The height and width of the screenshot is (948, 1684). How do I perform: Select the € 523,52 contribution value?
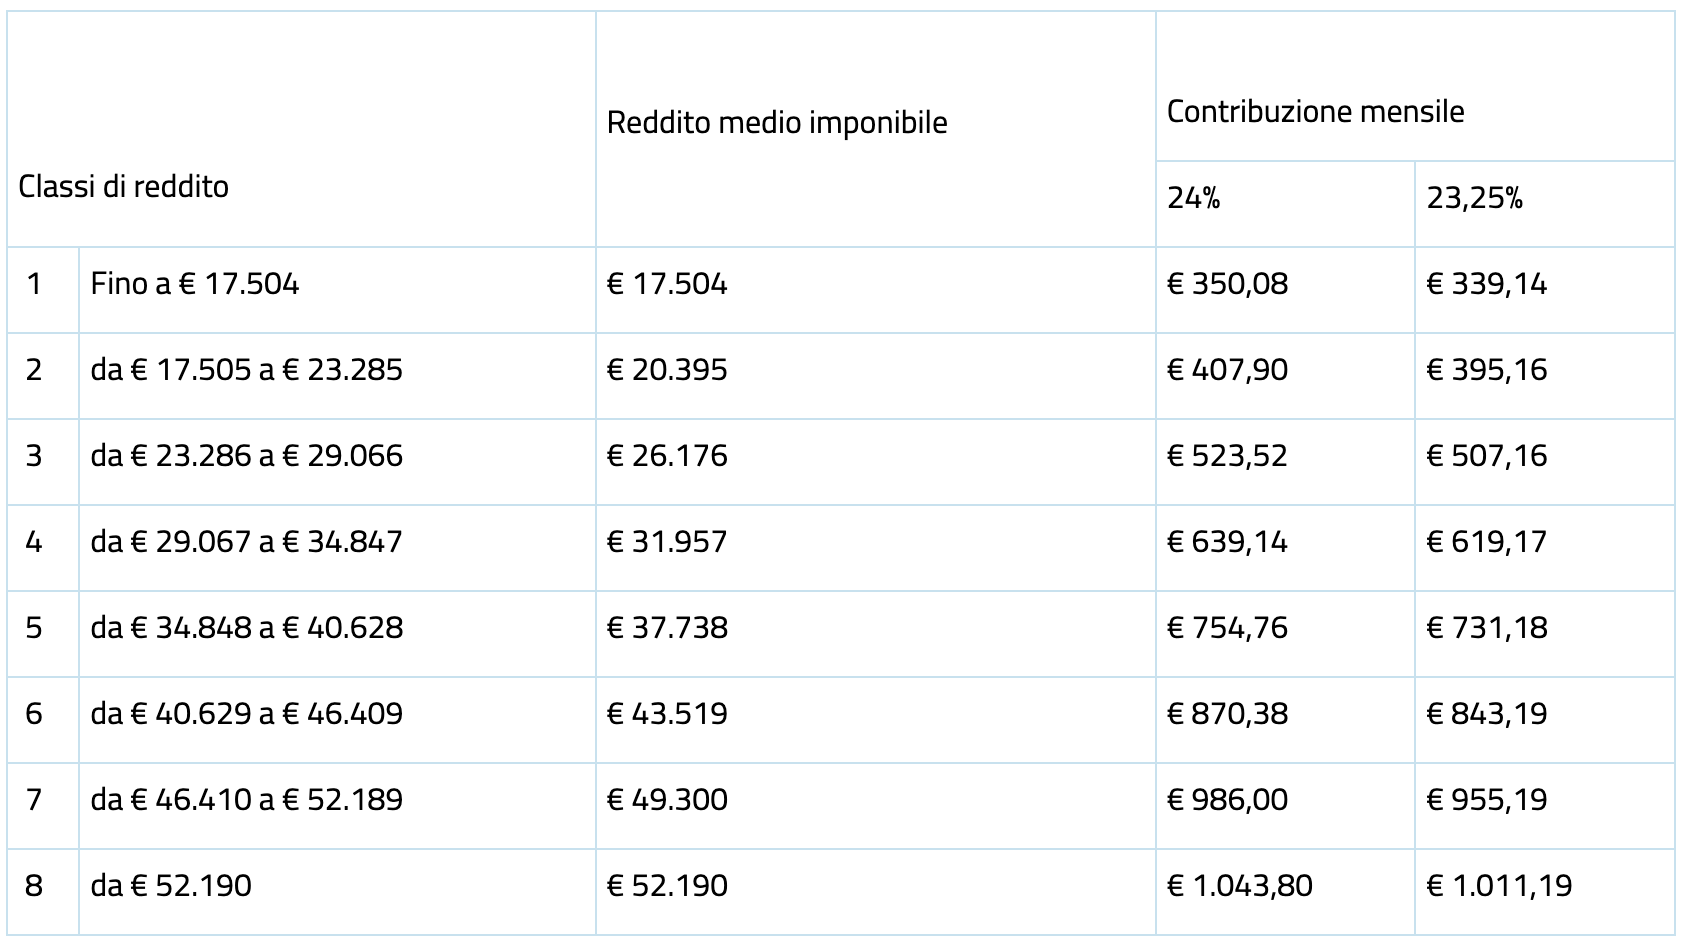pyautogui.click(x=1227, y=456)
